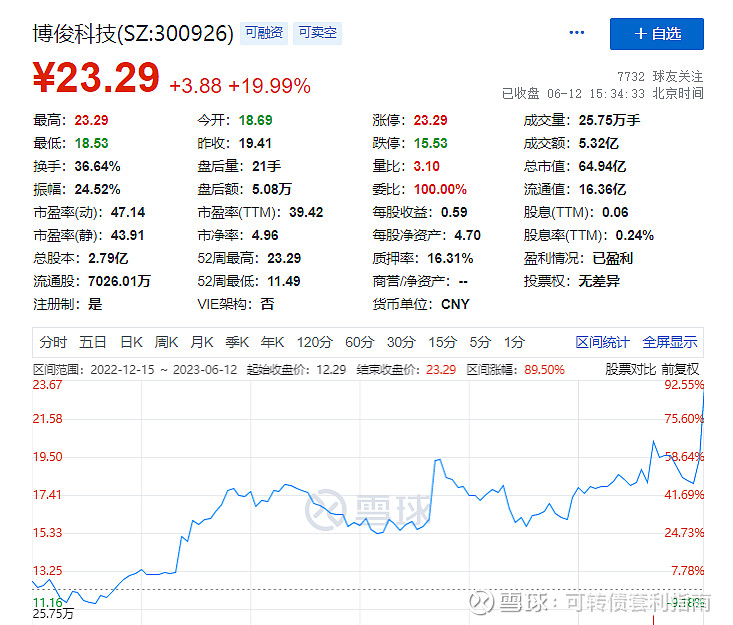Screen dimensions: 733x625
Task: Click the 最低 value 18.53
Action: pos(91,143)
